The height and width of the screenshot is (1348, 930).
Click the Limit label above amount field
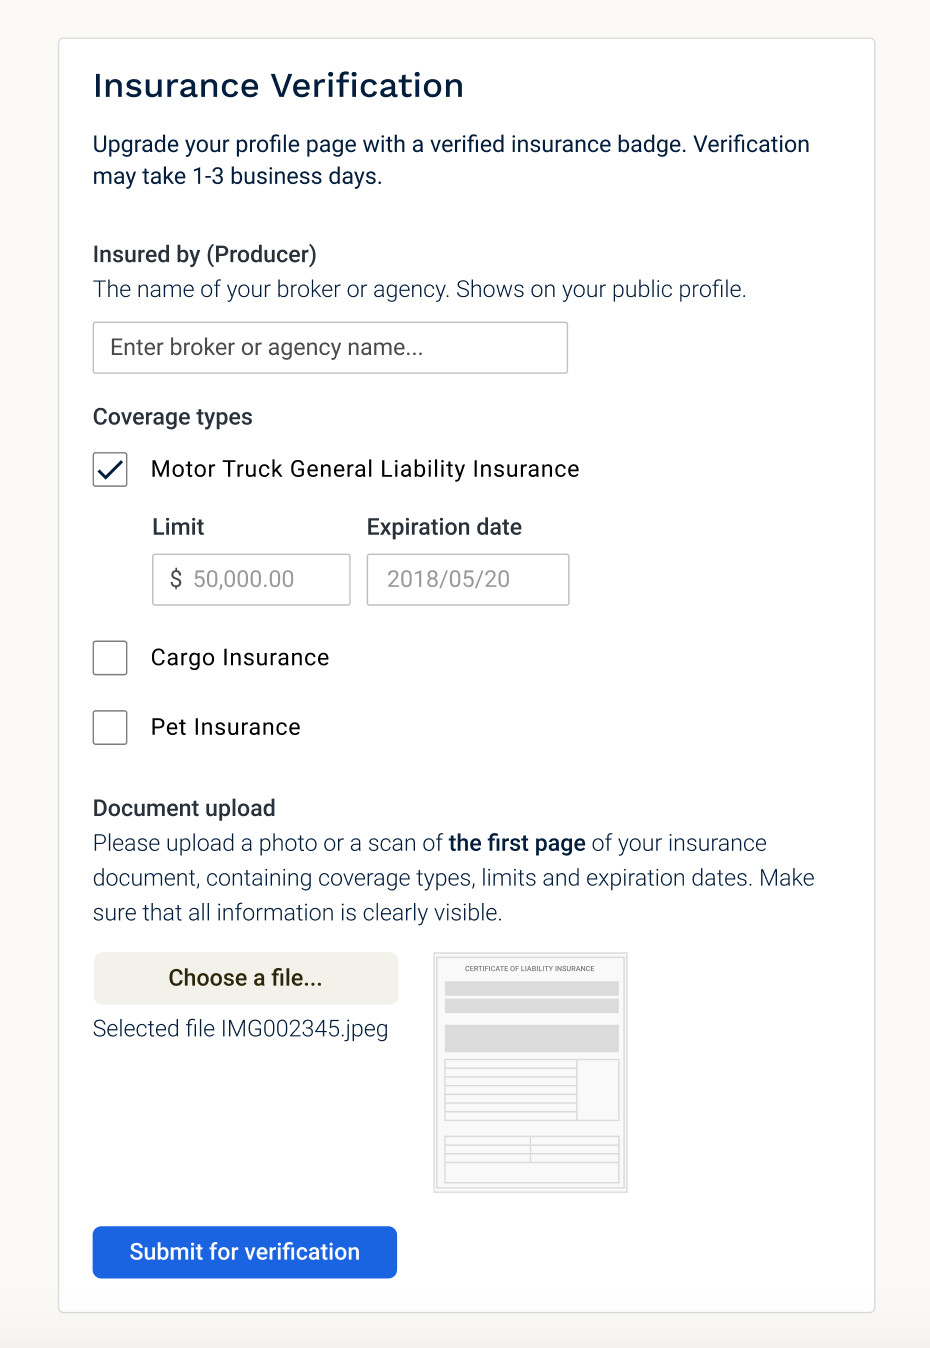(178, 527)
